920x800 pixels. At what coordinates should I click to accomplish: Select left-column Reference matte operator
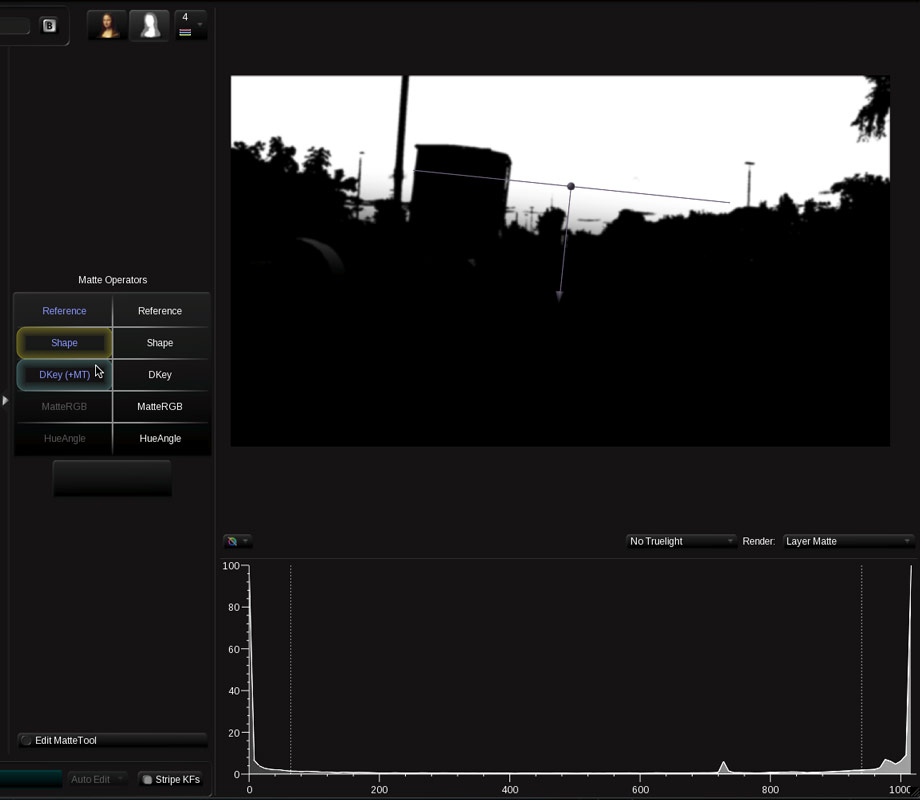(x=64, y=311)
